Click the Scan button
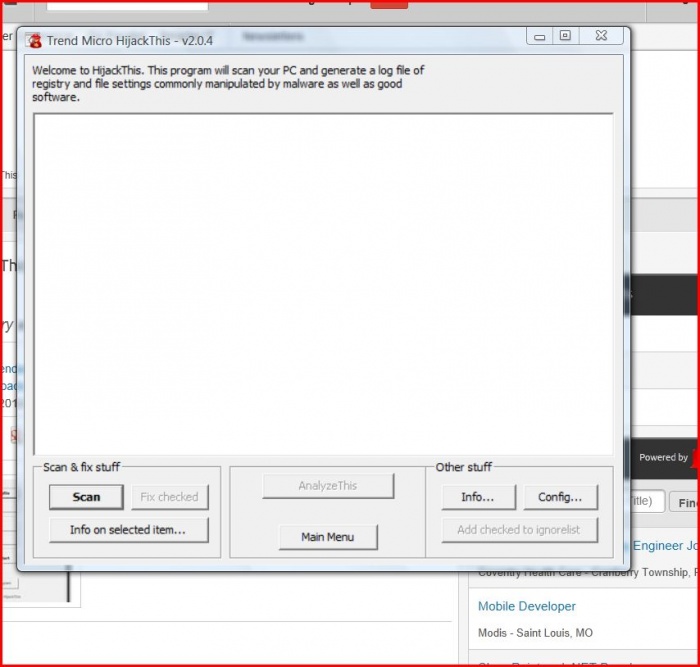This screenshot has height=667, width=700. pyautogui.click(x=86, y=497)
